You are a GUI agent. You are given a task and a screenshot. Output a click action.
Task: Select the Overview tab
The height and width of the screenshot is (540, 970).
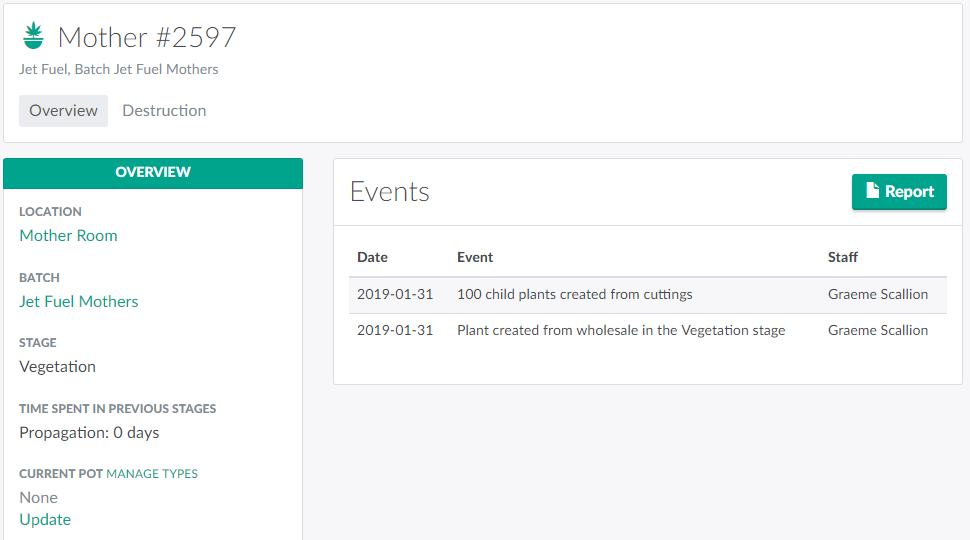pyautogui.click(x=63, y=111)
